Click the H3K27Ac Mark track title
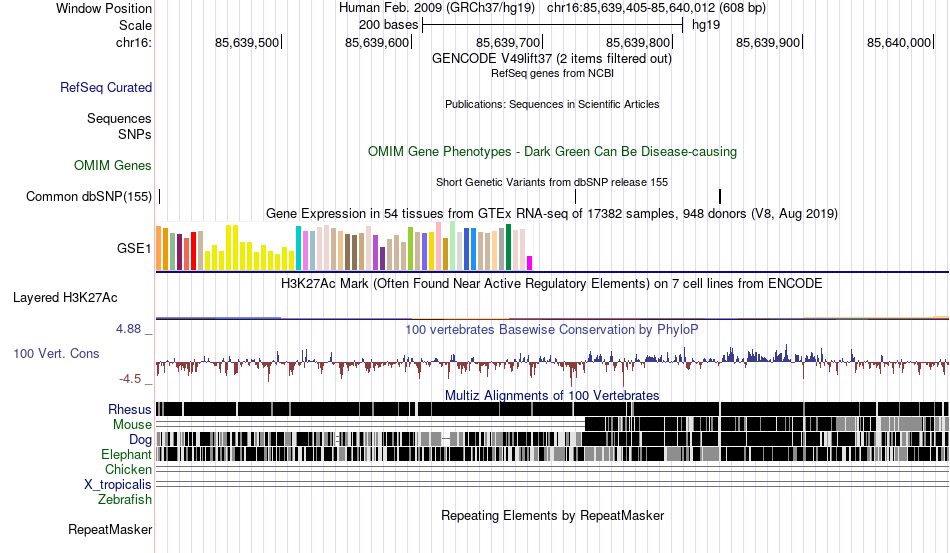Image resolution: width=950 pixels, height=553 pixels. (552, 283)
